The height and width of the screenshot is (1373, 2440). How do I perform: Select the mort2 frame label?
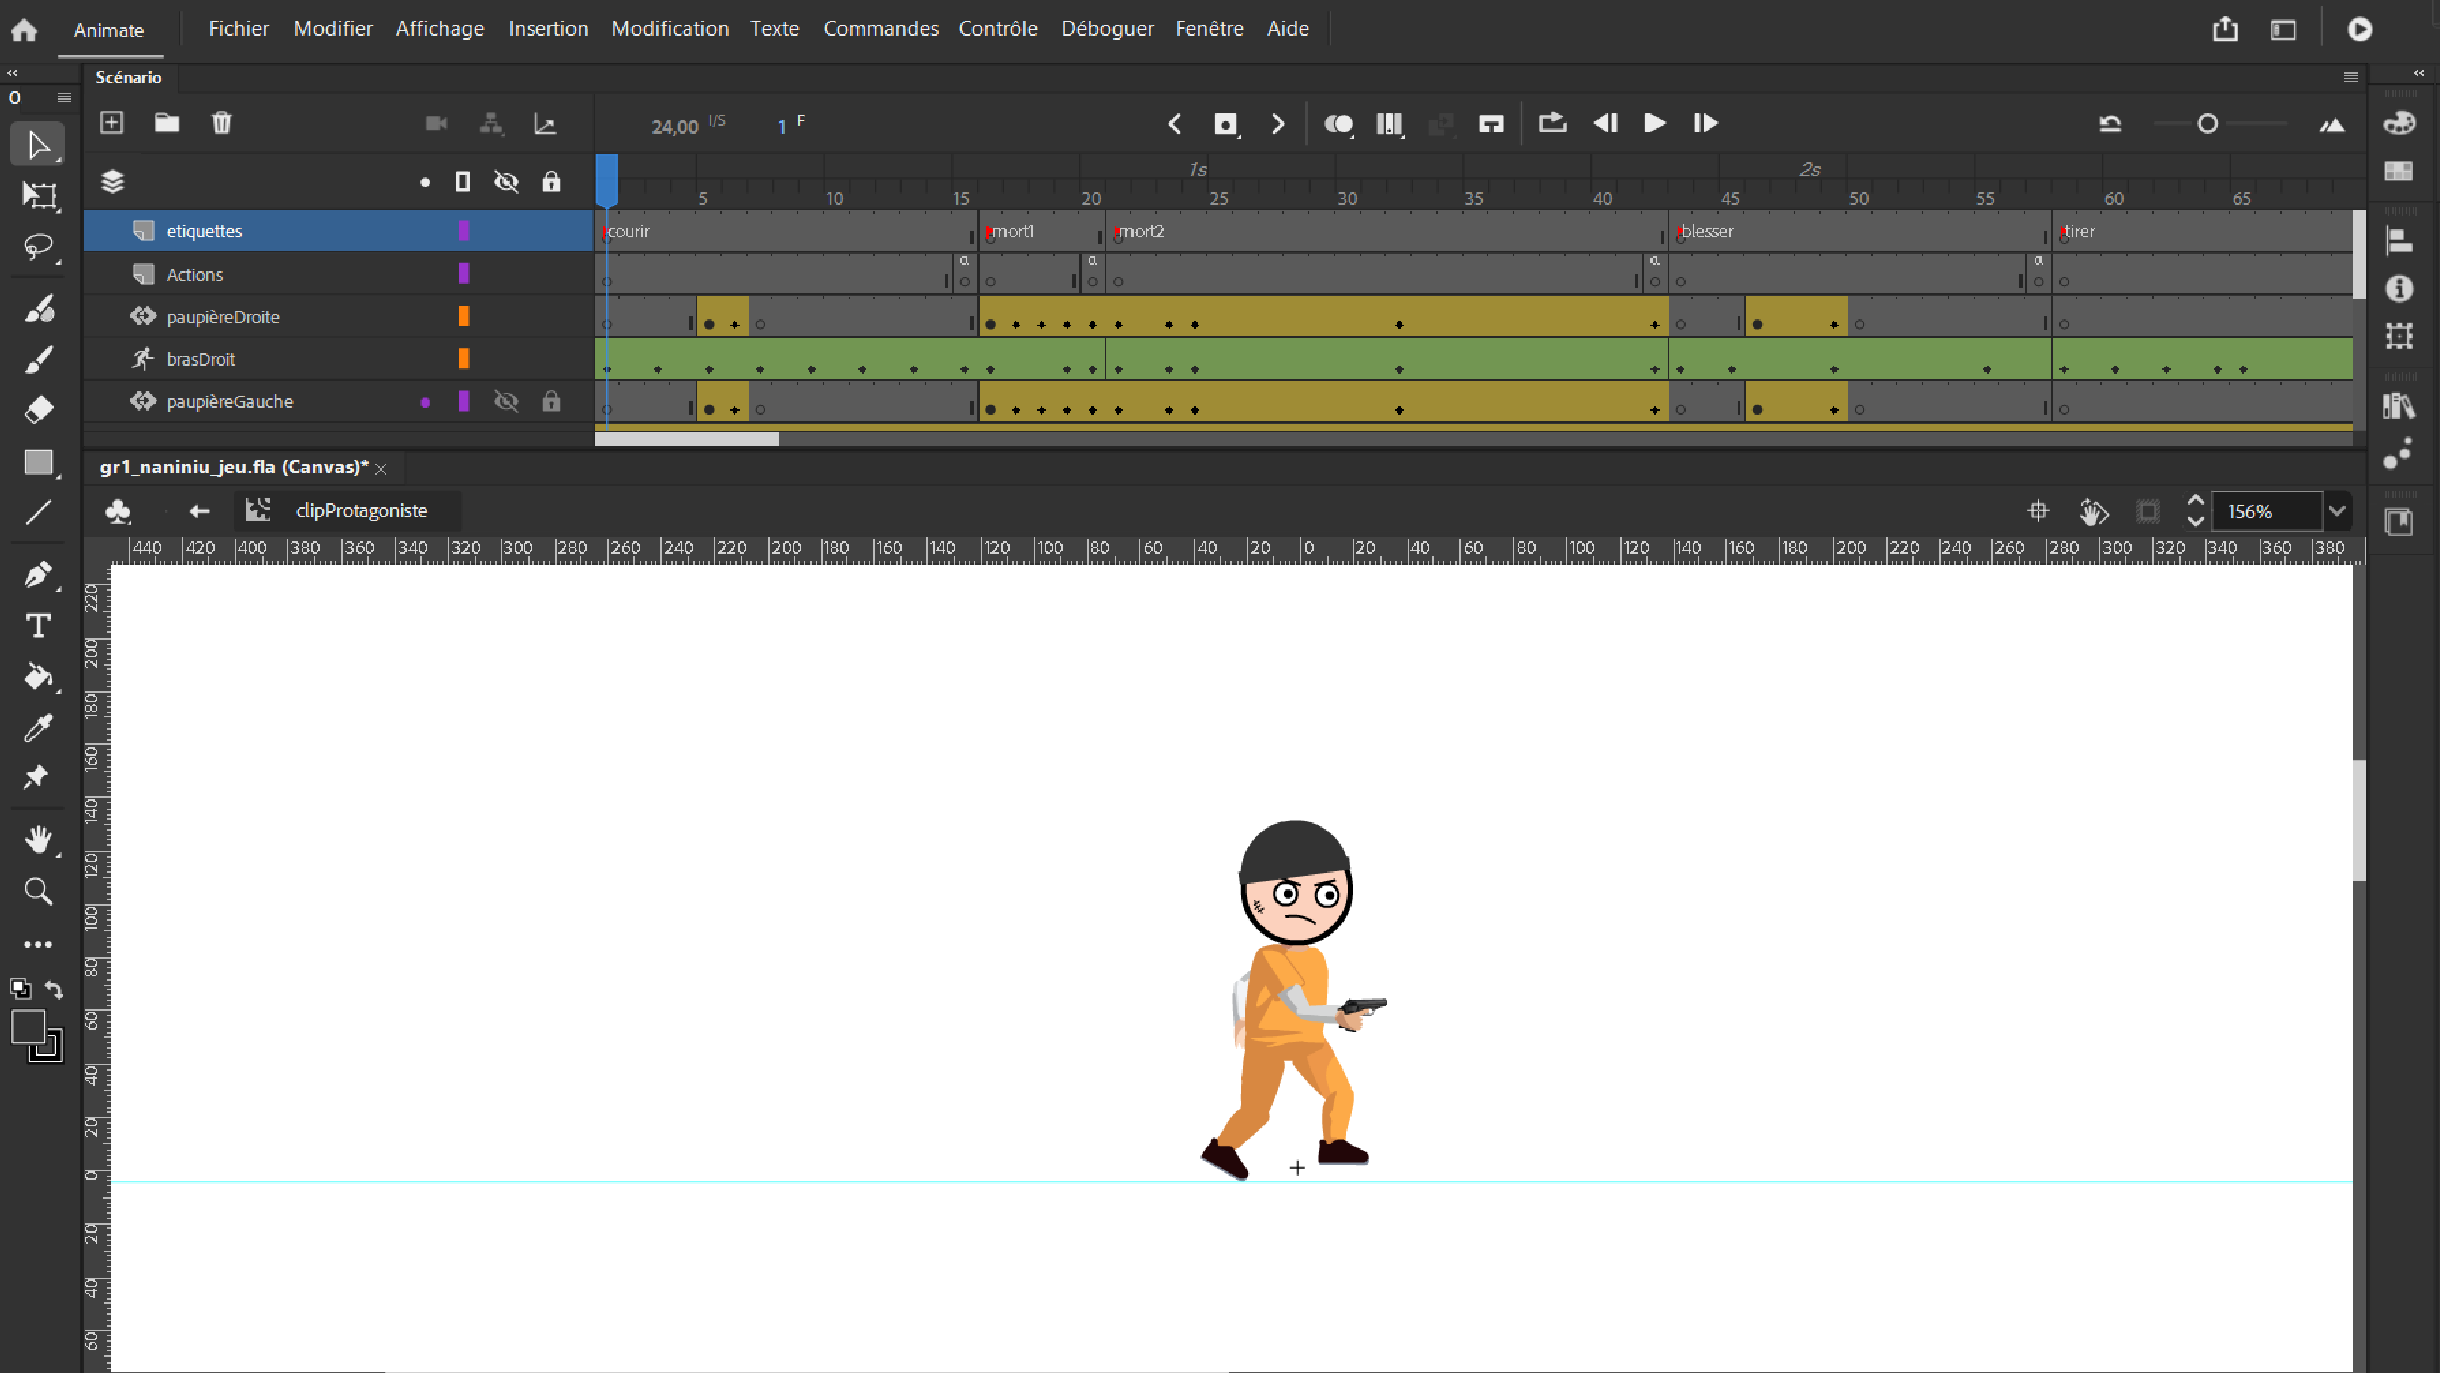(x=1141, y=231)
